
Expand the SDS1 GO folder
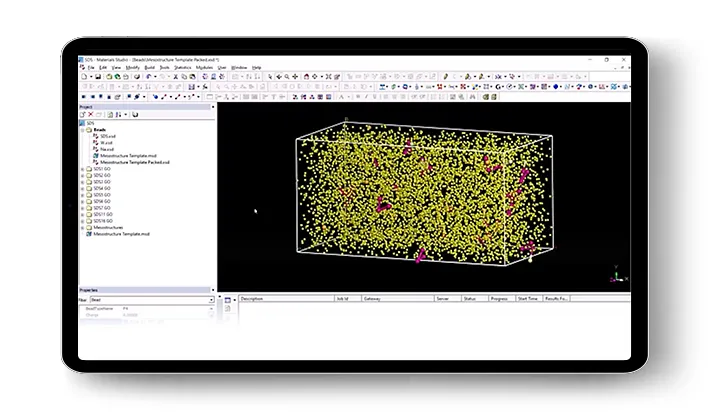(x=83, y=169)
